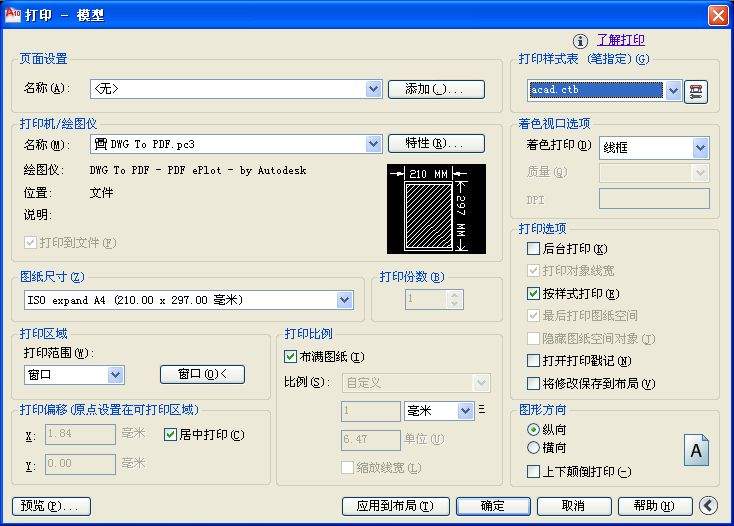Click the paper size preview thumbnail

436,209
